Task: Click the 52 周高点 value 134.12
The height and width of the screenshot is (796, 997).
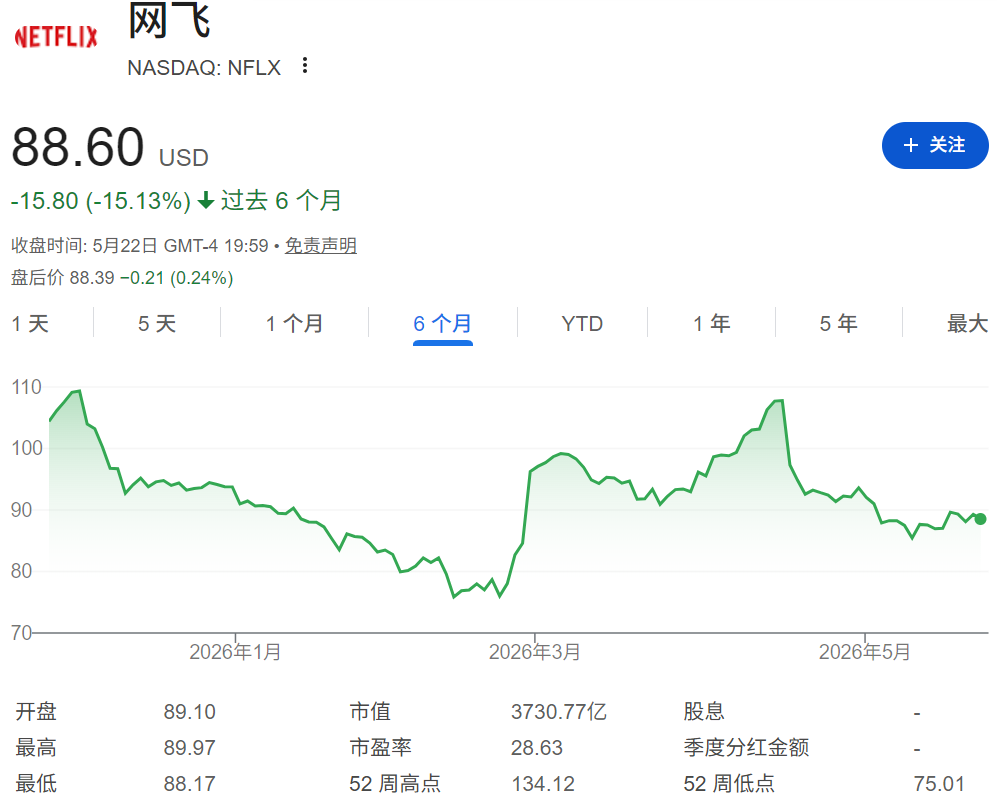Action: 543,783
